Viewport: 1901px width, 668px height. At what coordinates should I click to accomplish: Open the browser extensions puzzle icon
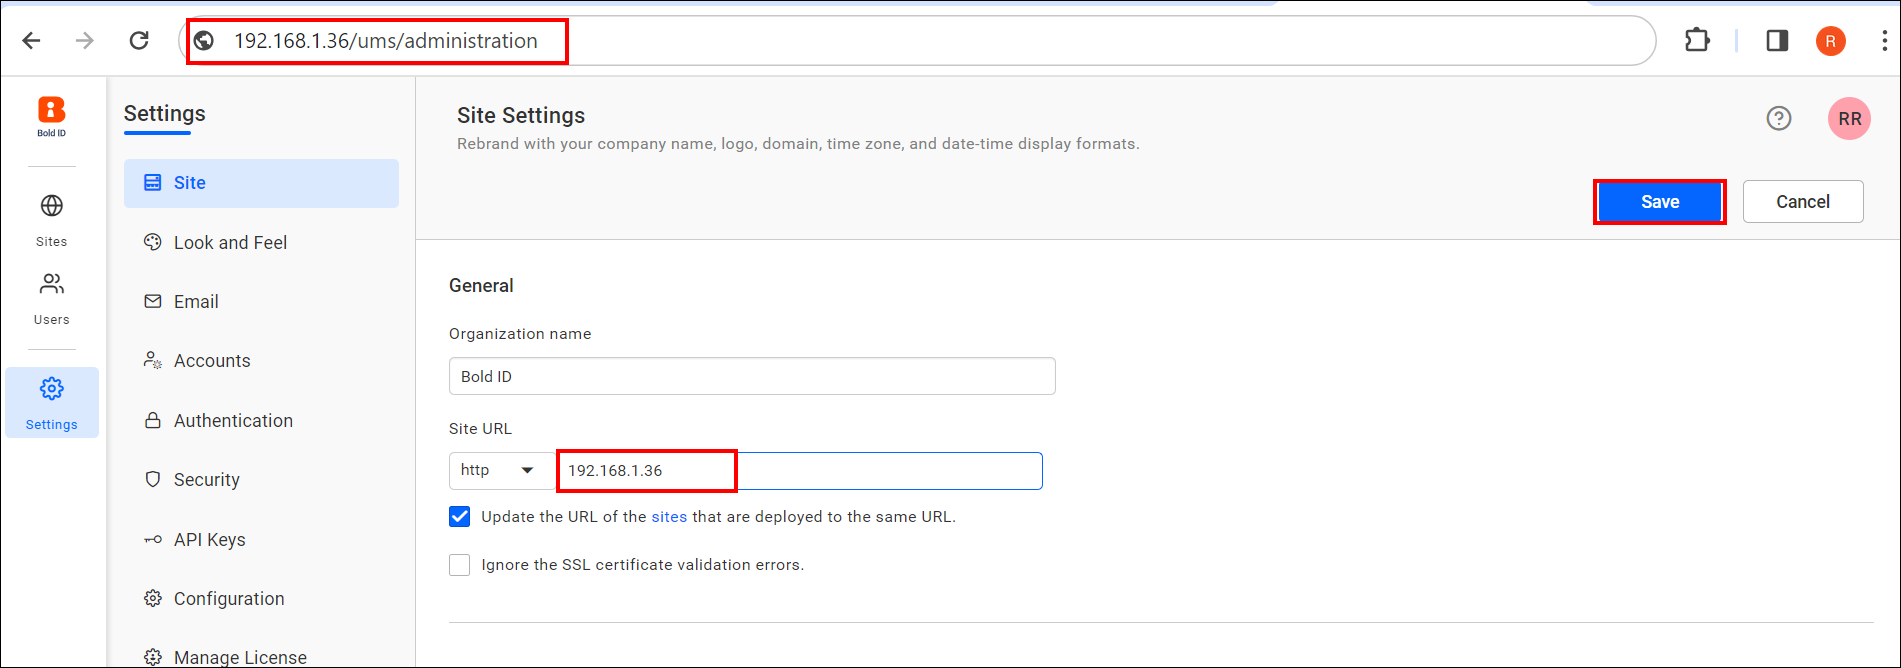pos(1697,41)
